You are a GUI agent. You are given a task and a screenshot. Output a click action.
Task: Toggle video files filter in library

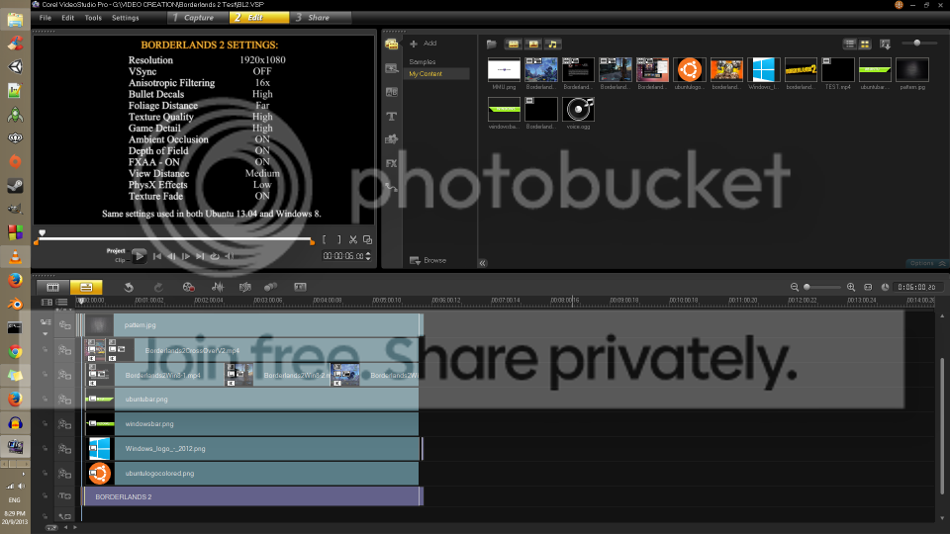(512, 44)
